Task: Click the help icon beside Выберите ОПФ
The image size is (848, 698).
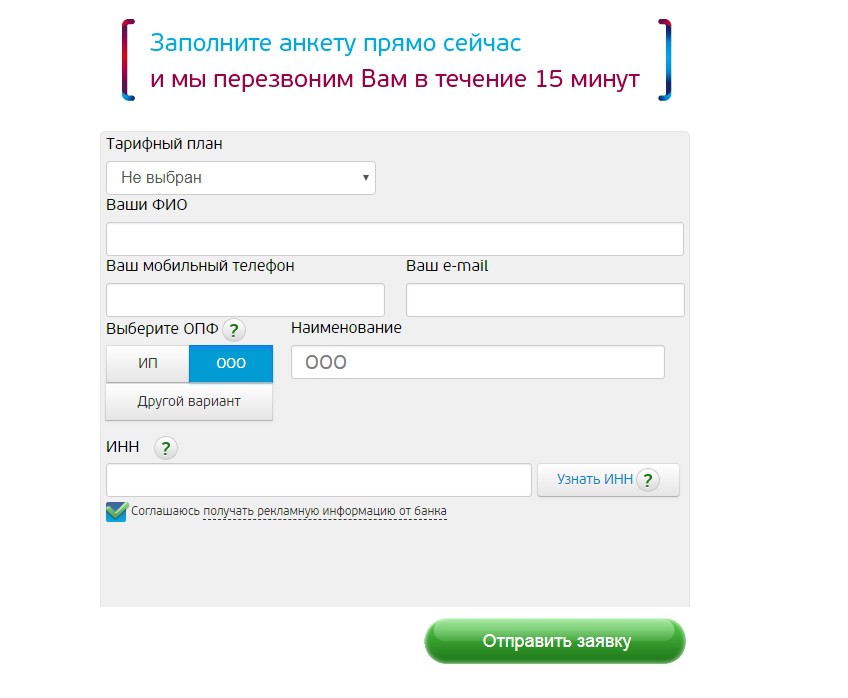Action: point(233,329)
